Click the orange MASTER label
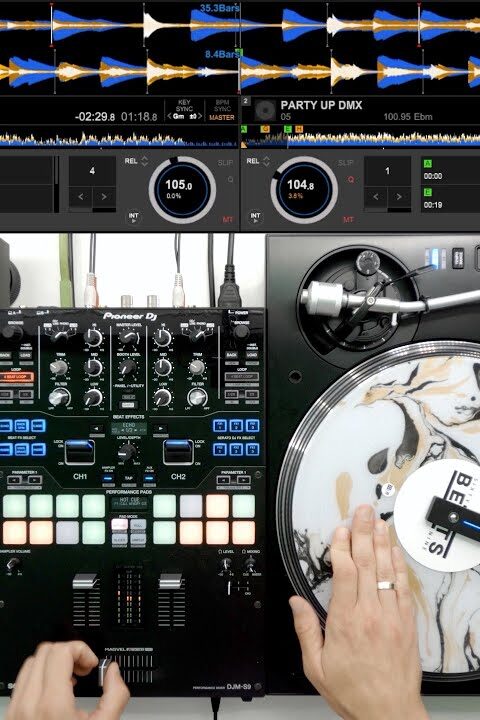480x720 pixels. (x=222, y=118)
